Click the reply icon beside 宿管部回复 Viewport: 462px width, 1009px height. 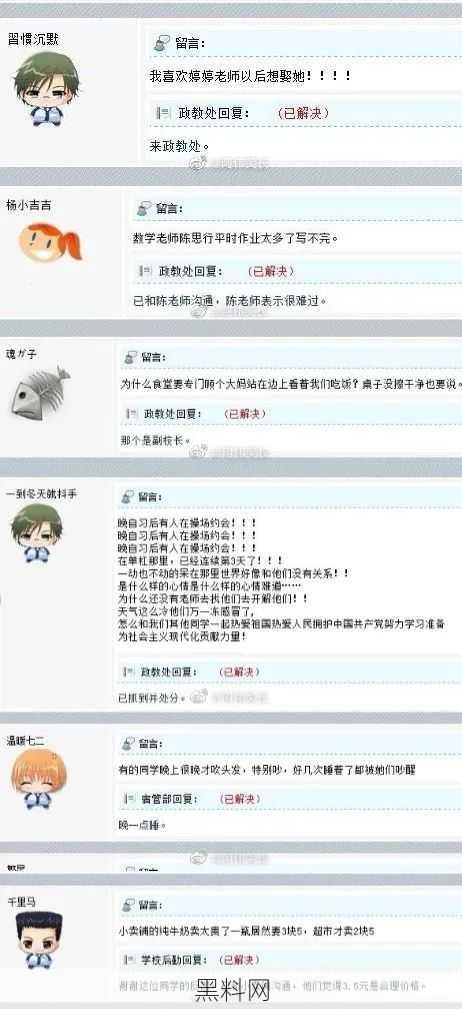[129, 799]
